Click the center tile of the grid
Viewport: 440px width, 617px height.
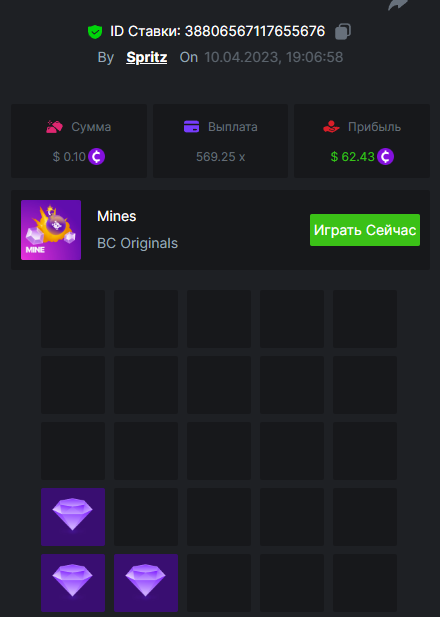coord(219,451)
